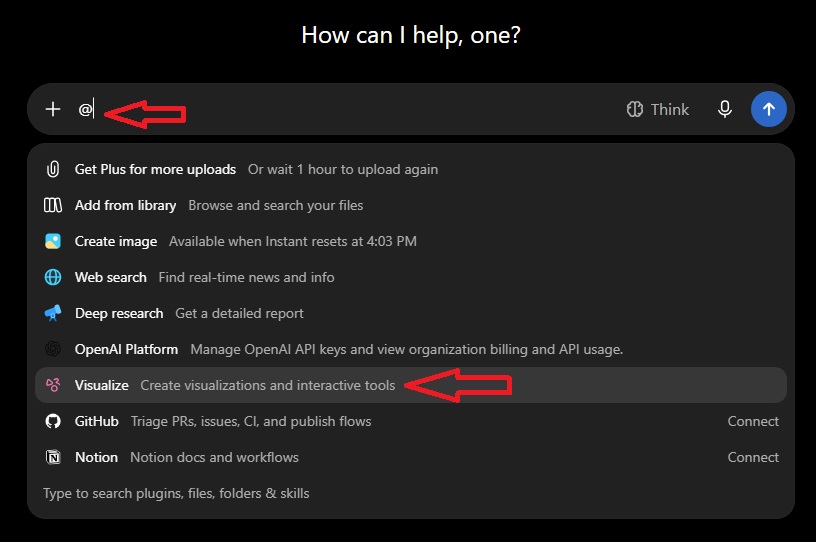Click the Web search globe icon

(53, 277)
